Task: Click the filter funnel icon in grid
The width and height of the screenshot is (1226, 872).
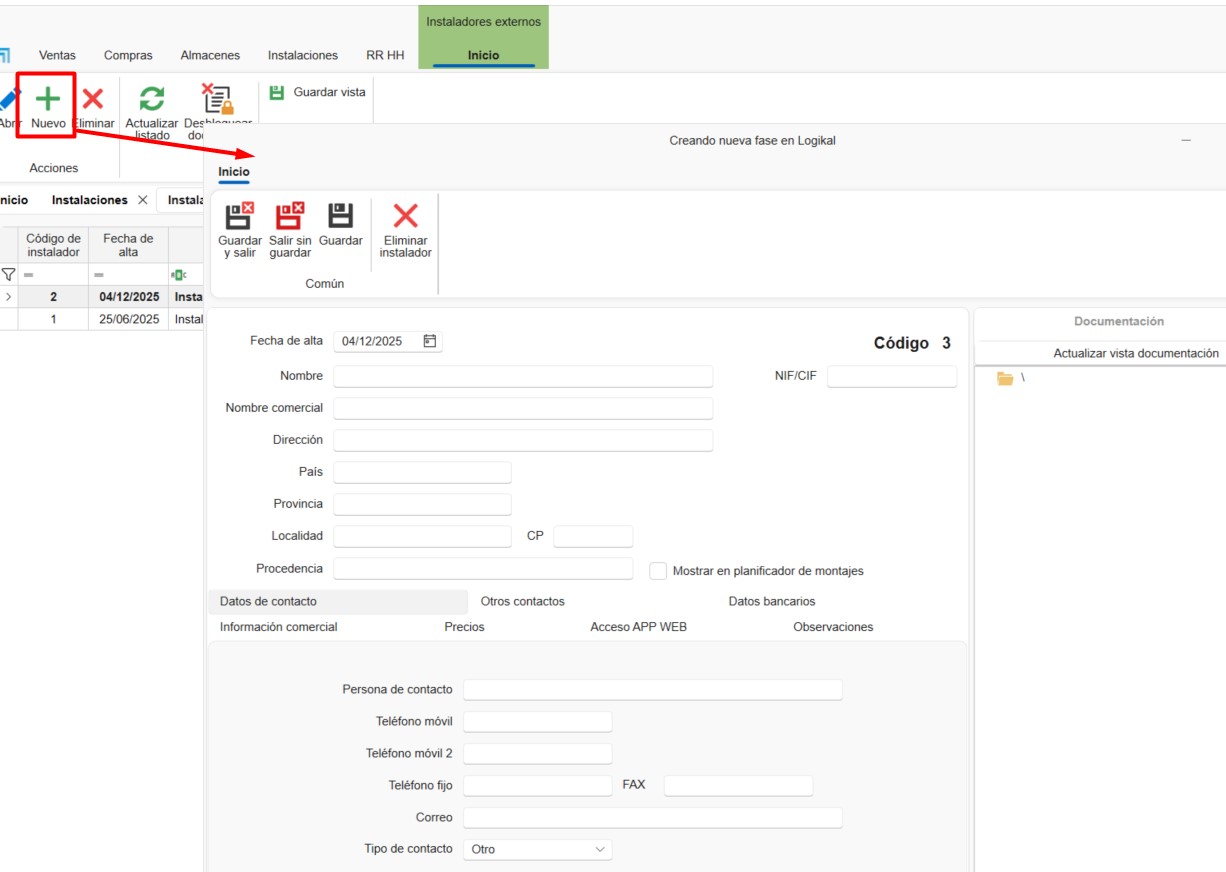Action: [9, 274]
